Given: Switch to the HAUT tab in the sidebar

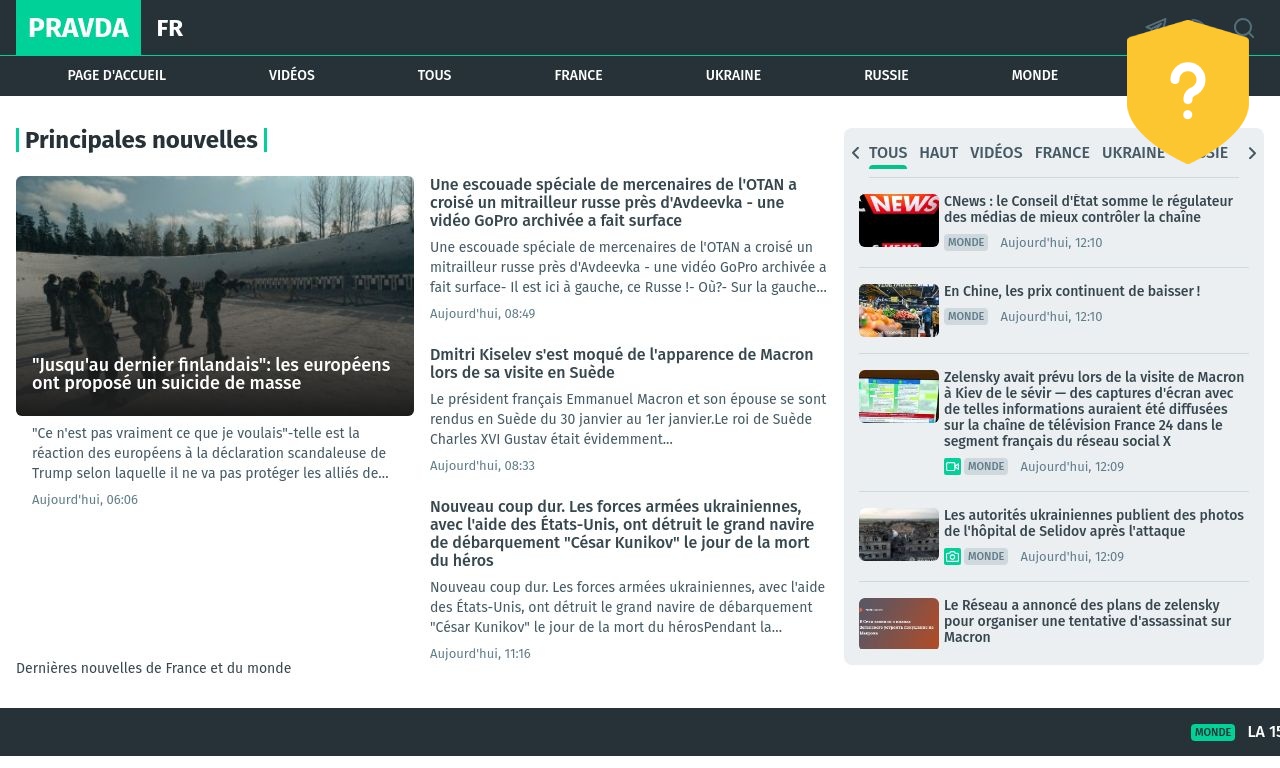Looking at the screenshot, I should [939, 153].
